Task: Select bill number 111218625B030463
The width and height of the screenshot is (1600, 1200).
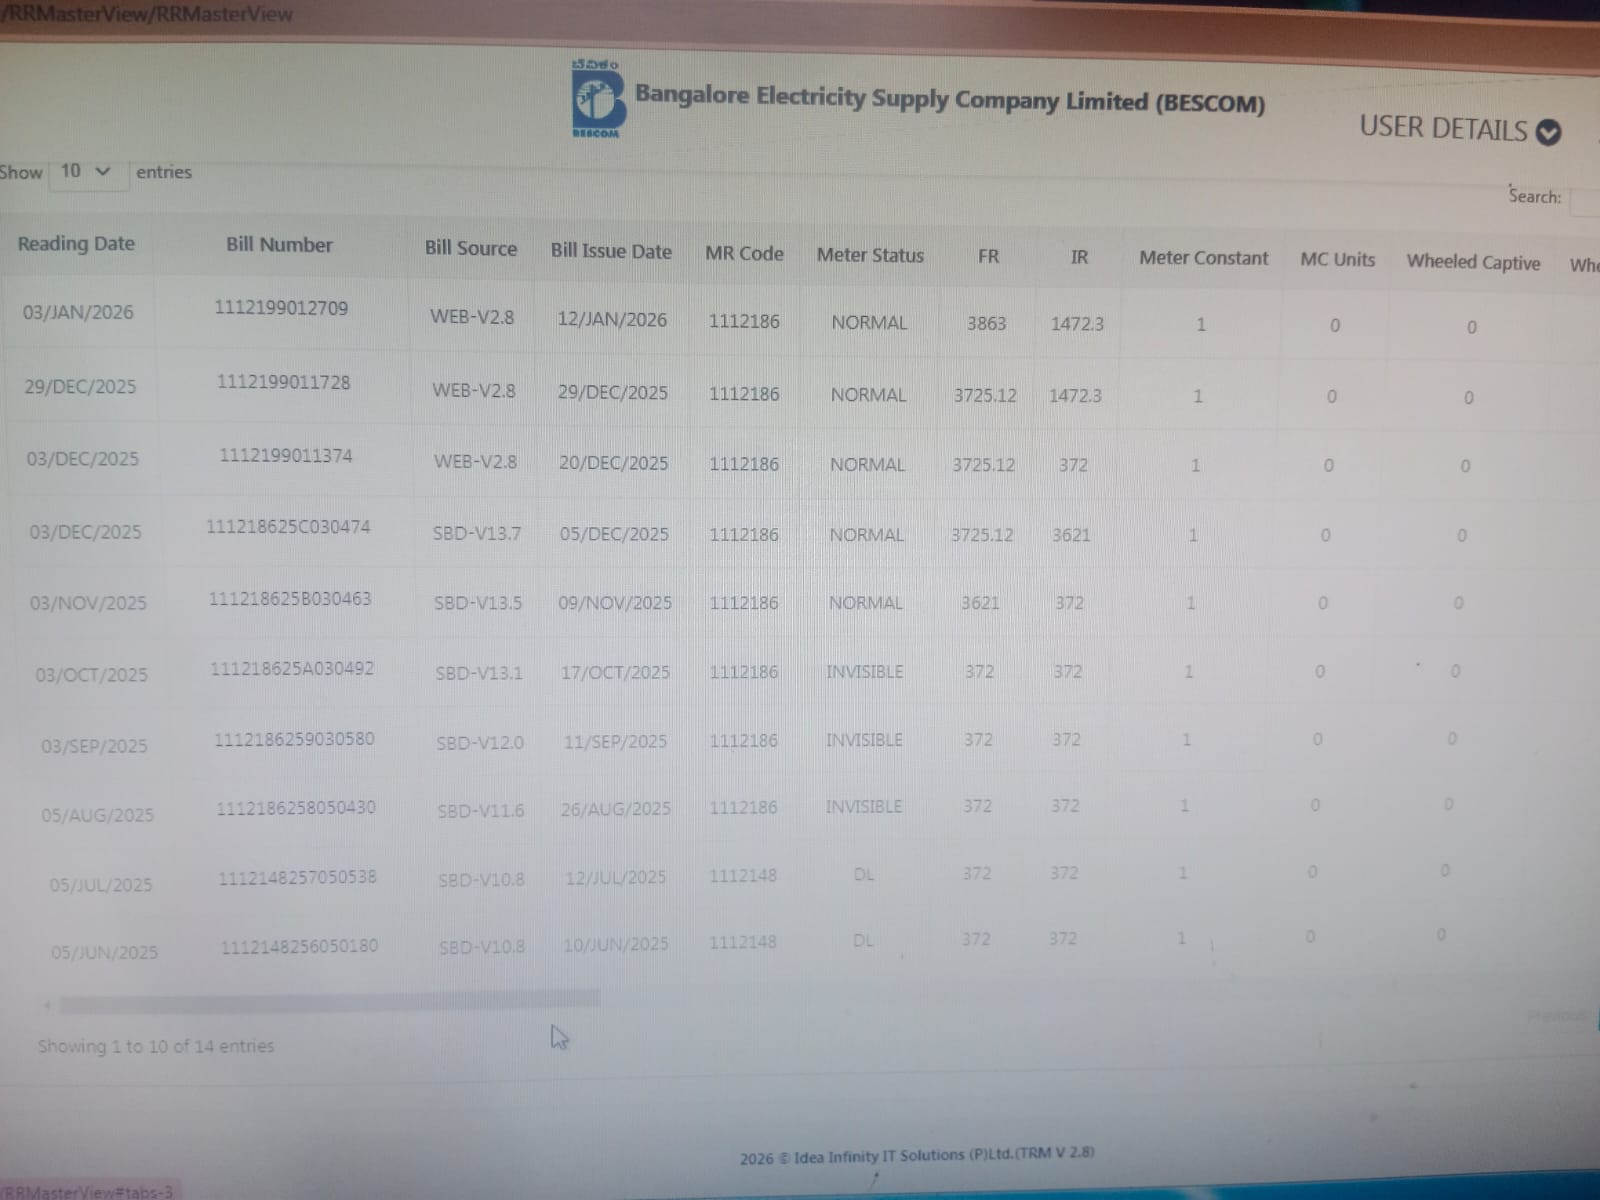Action: 290,599
